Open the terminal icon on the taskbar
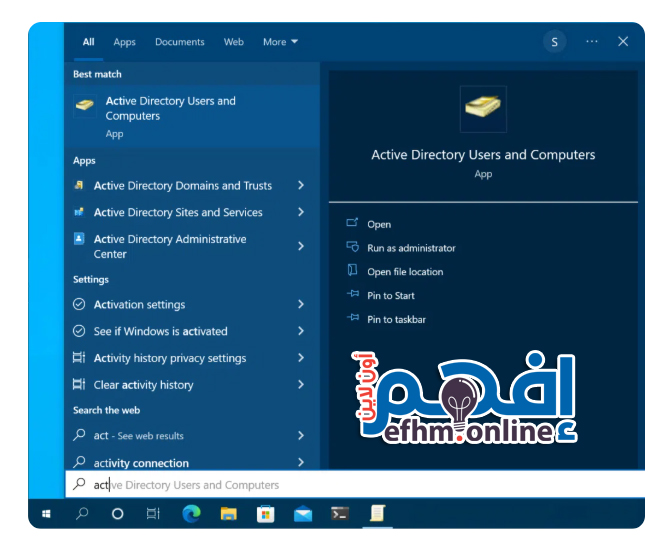 (x=340, y=514)
